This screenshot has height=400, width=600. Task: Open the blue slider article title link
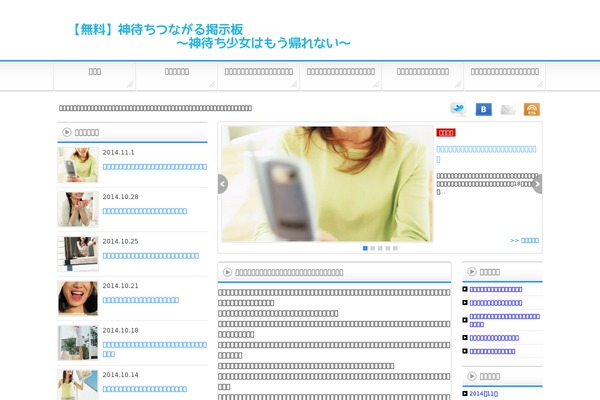tap(486, 154)
